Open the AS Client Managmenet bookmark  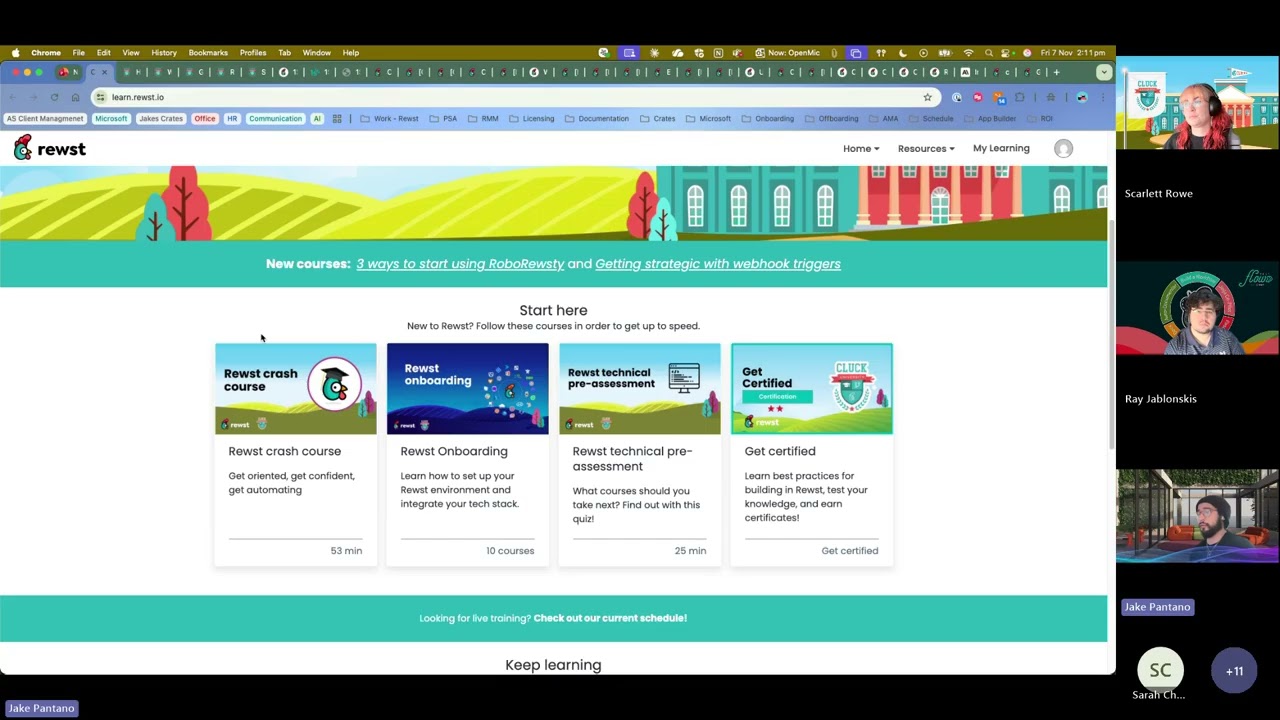click(x=45, y=118)
